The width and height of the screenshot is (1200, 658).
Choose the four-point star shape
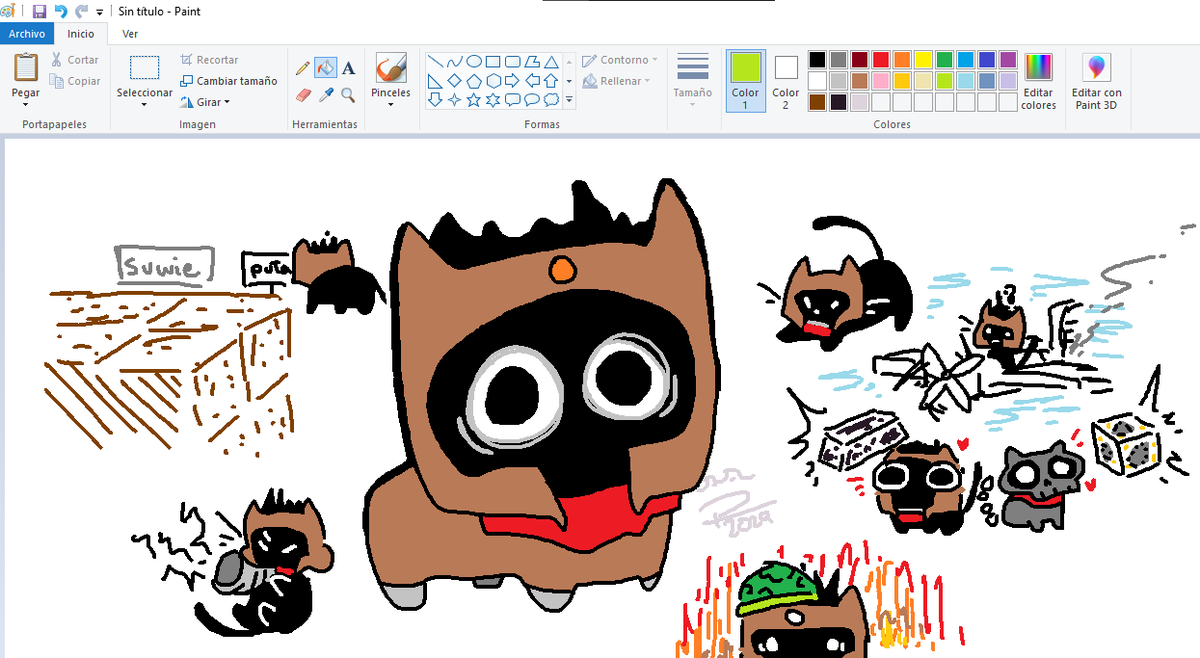[x=454, y=100]
